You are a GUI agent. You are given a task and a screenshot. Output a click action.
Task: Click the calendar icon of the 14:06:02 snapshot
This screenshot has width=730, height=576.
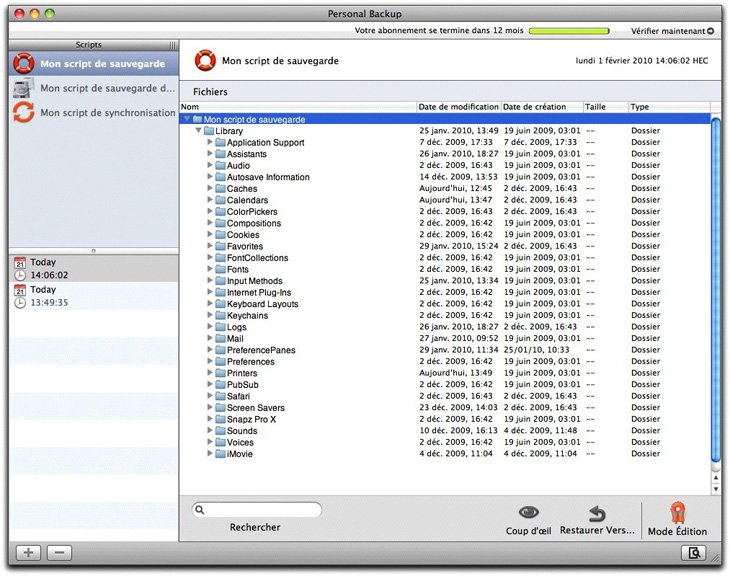20,263
